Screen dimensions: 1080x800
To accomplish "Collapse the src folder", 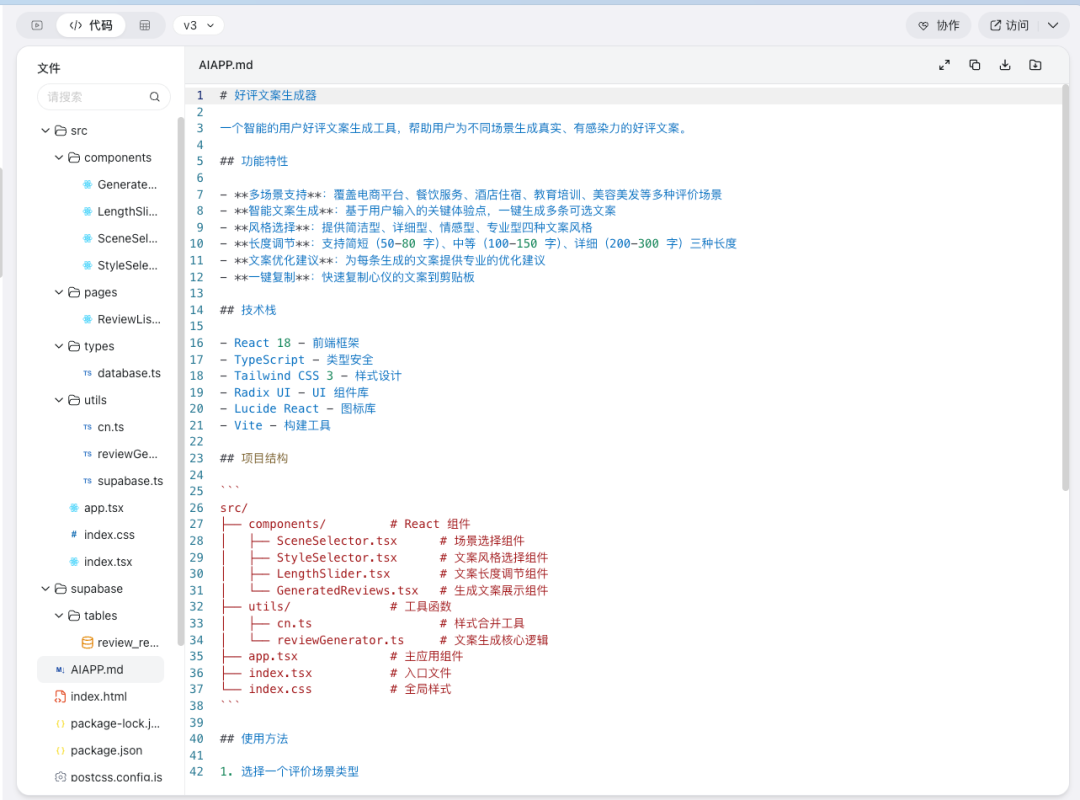I will coord(45,131).
